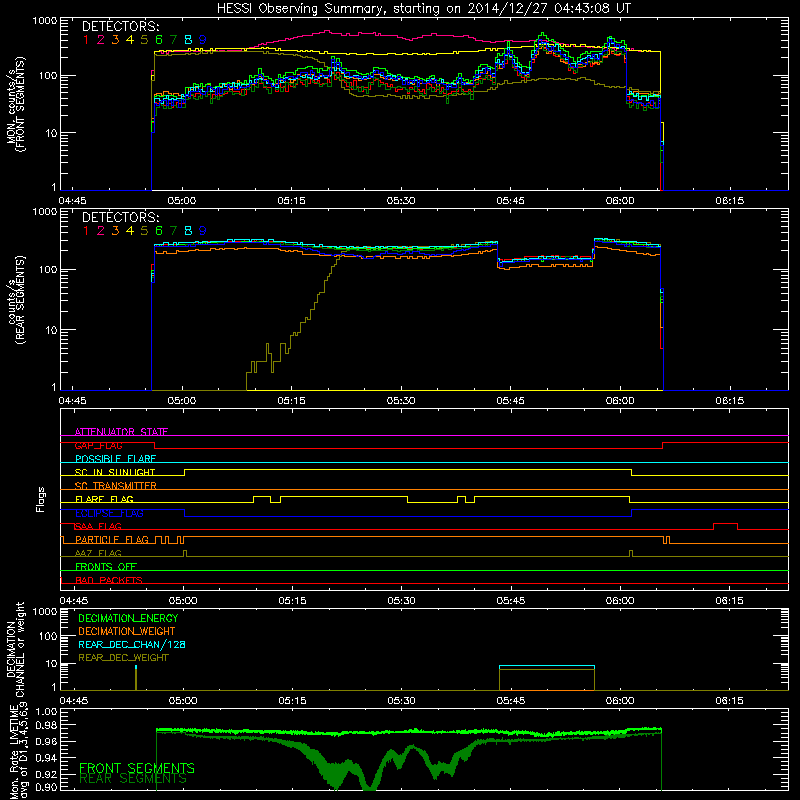800x800 pixels.
Task: Click the Flags axis title
Action: point(41,499)
